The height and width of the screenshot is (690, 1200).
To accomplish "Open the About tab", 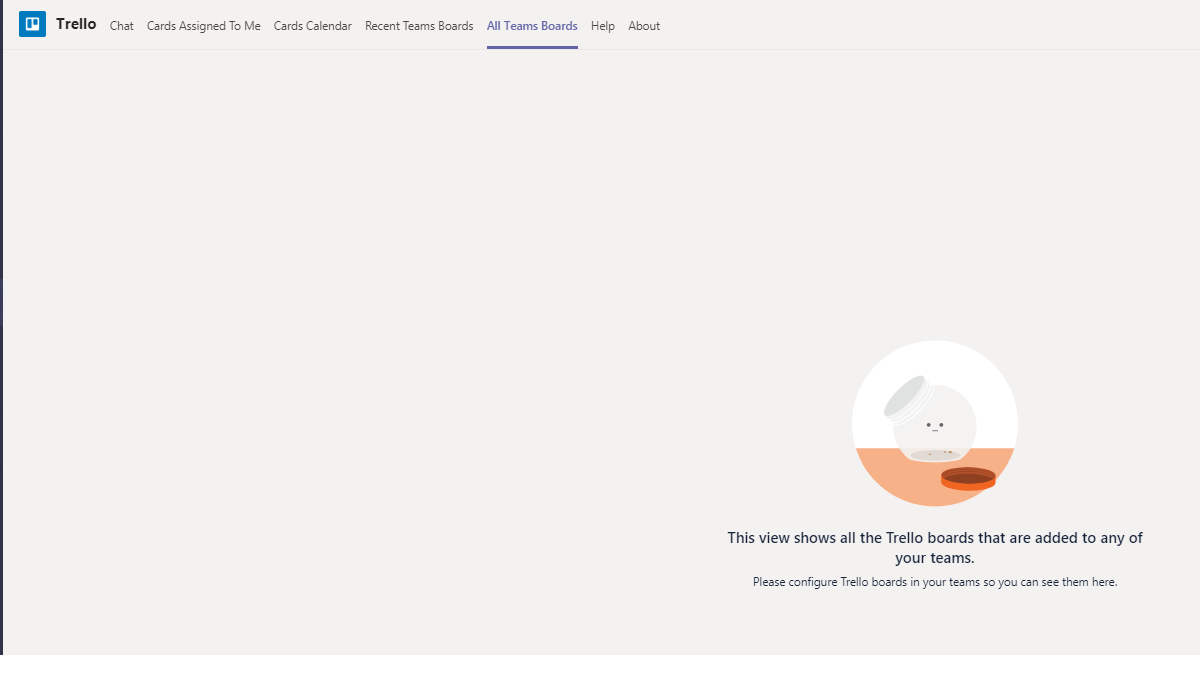I will point(644,26).
